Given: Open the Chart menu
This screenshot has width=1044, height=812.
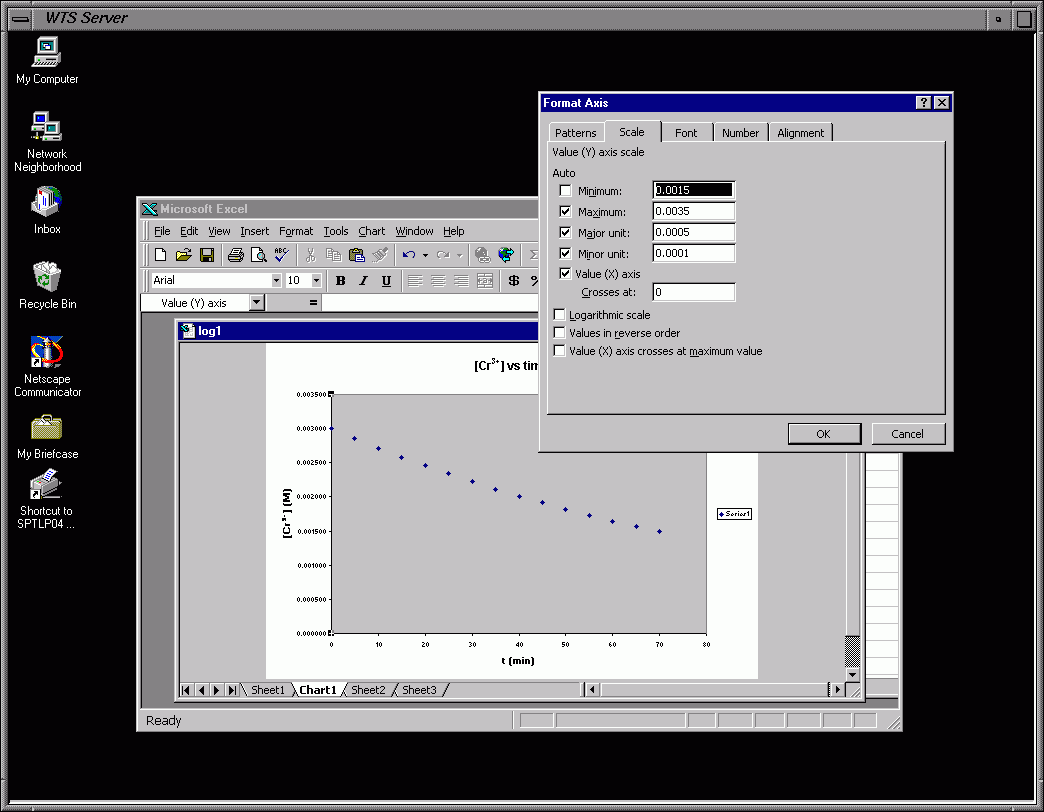Looking at the screenshot, I should 371,231.
